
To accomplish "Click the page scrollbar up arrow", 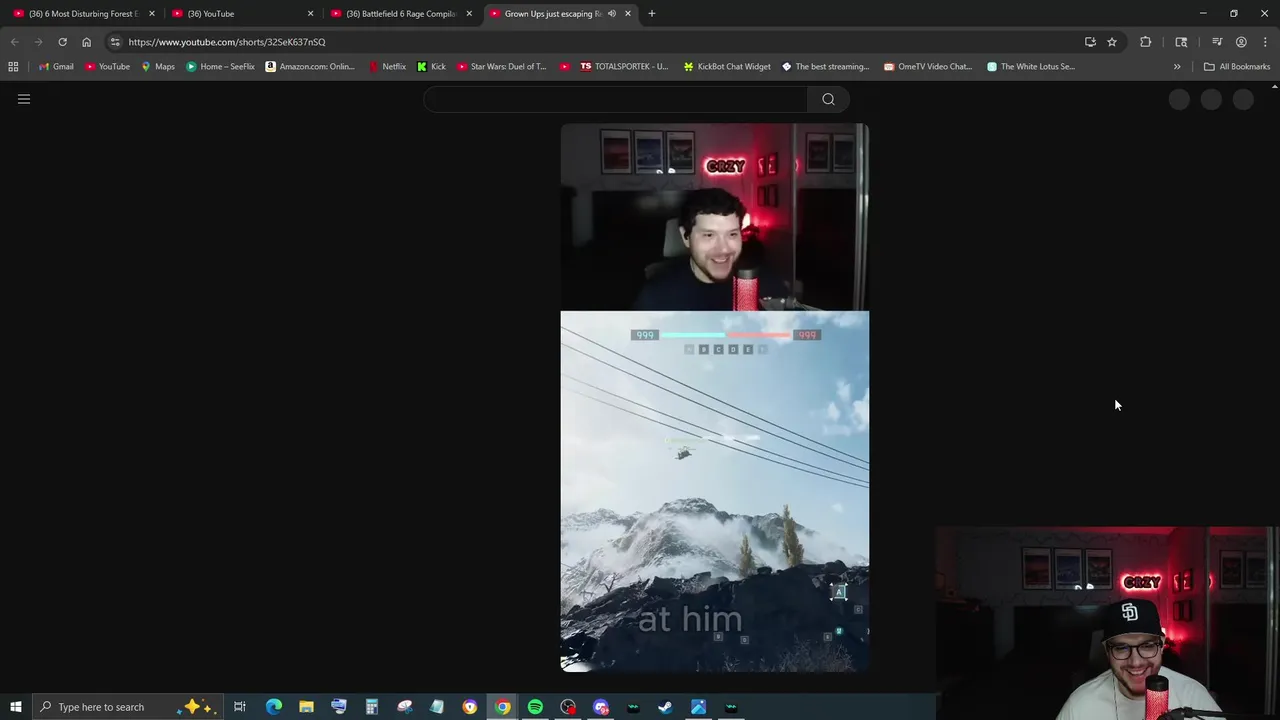I will point(1274,88).
